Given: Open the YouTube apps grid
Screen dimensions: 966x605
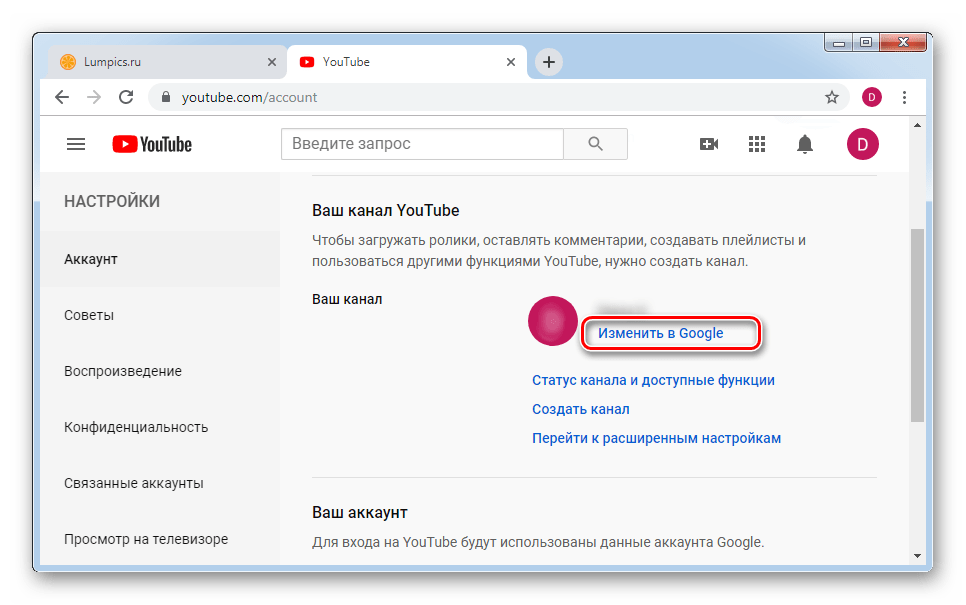Looking at the screenshot, I should pos(757,144).
